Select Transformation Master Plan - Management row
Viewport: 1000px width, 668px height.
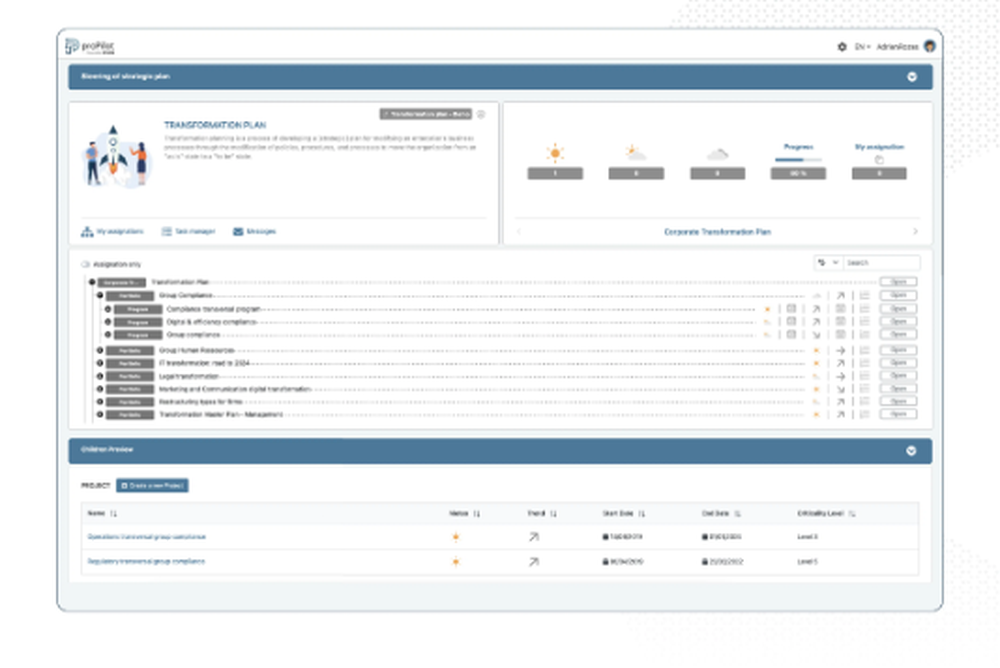pos(508,415)
